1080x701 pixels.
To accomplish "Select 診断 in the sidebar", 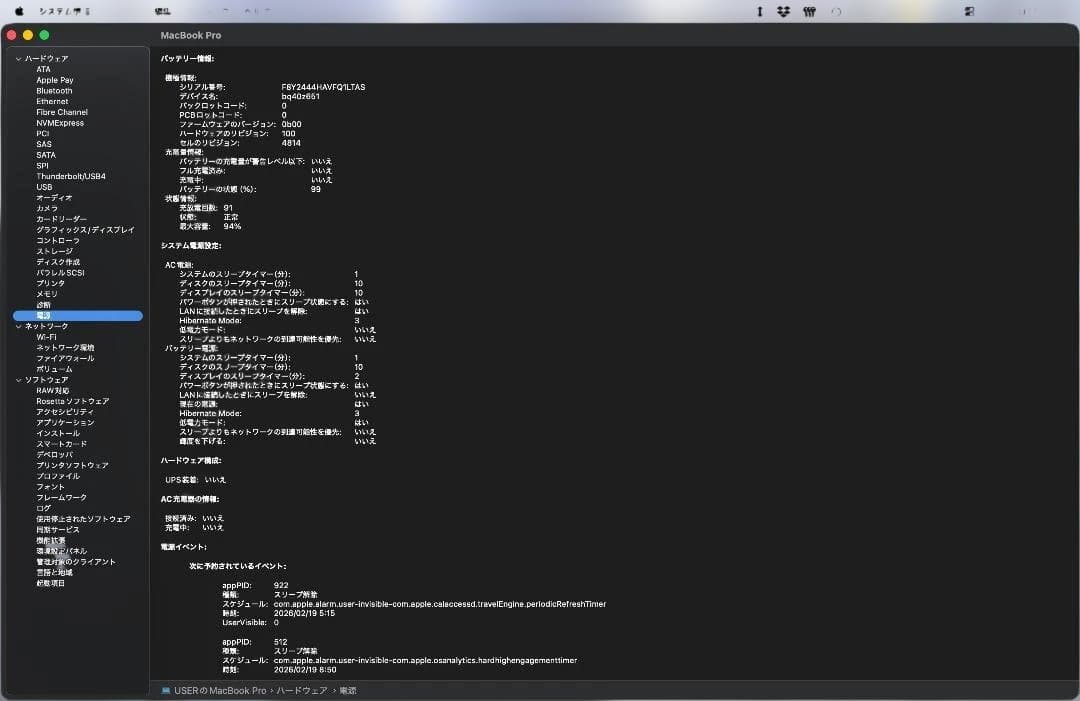I will 43,305.
